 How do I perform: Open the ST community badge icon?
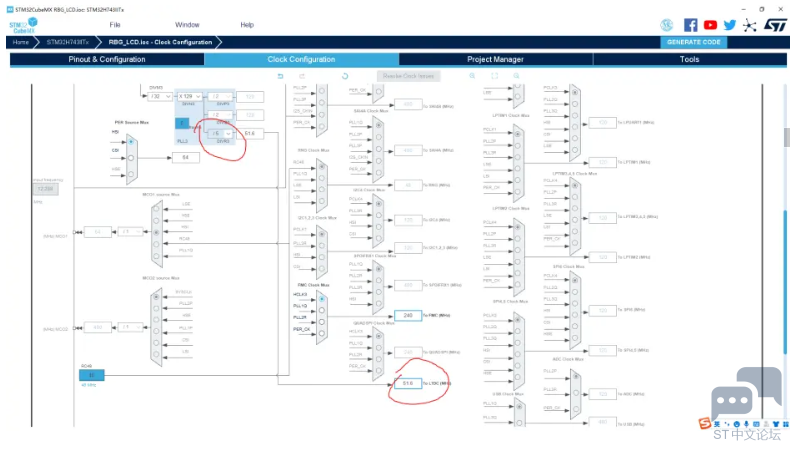tap(667, 25)
